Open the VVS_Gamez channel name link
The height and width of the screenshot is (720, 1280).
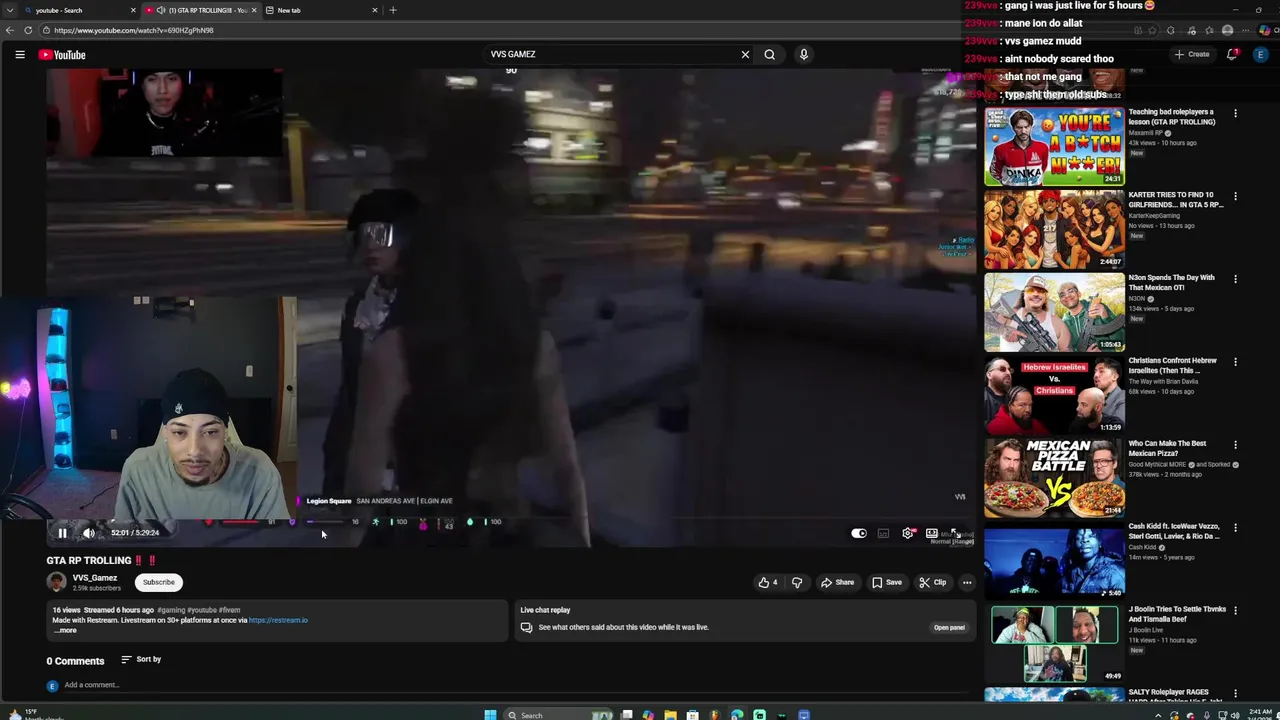pyautogui.click(x=95, y=578)
